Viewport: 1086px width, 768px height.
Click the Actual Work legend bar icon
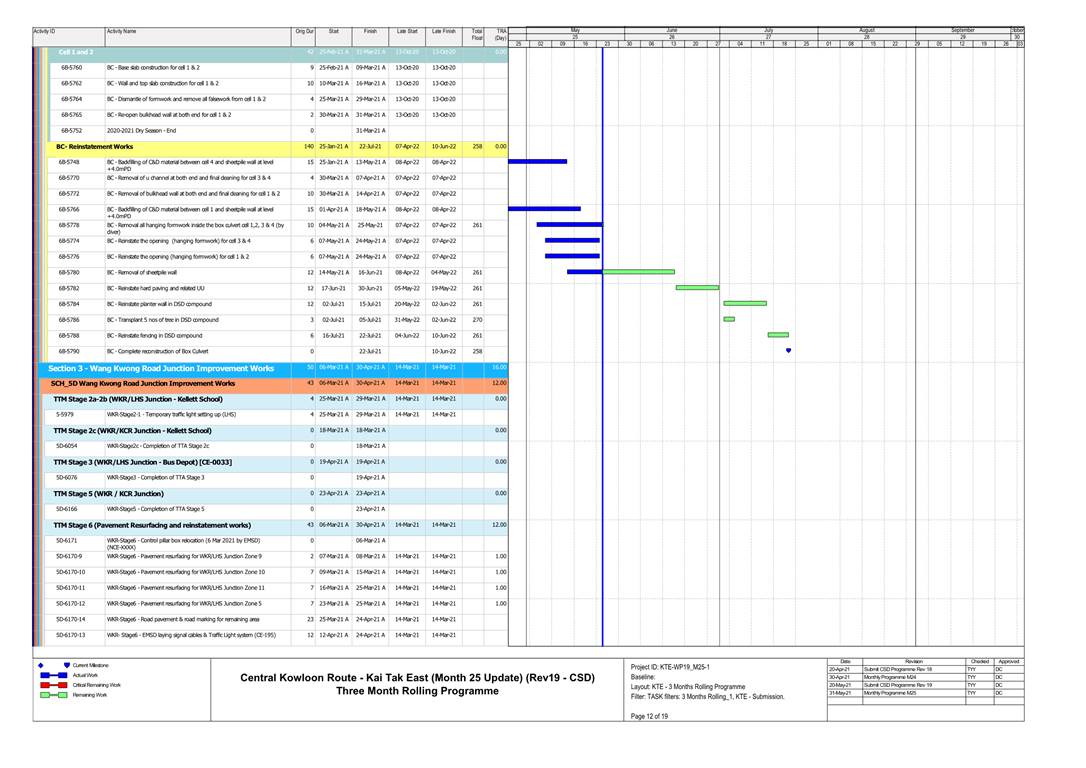[x=54, y=675]
